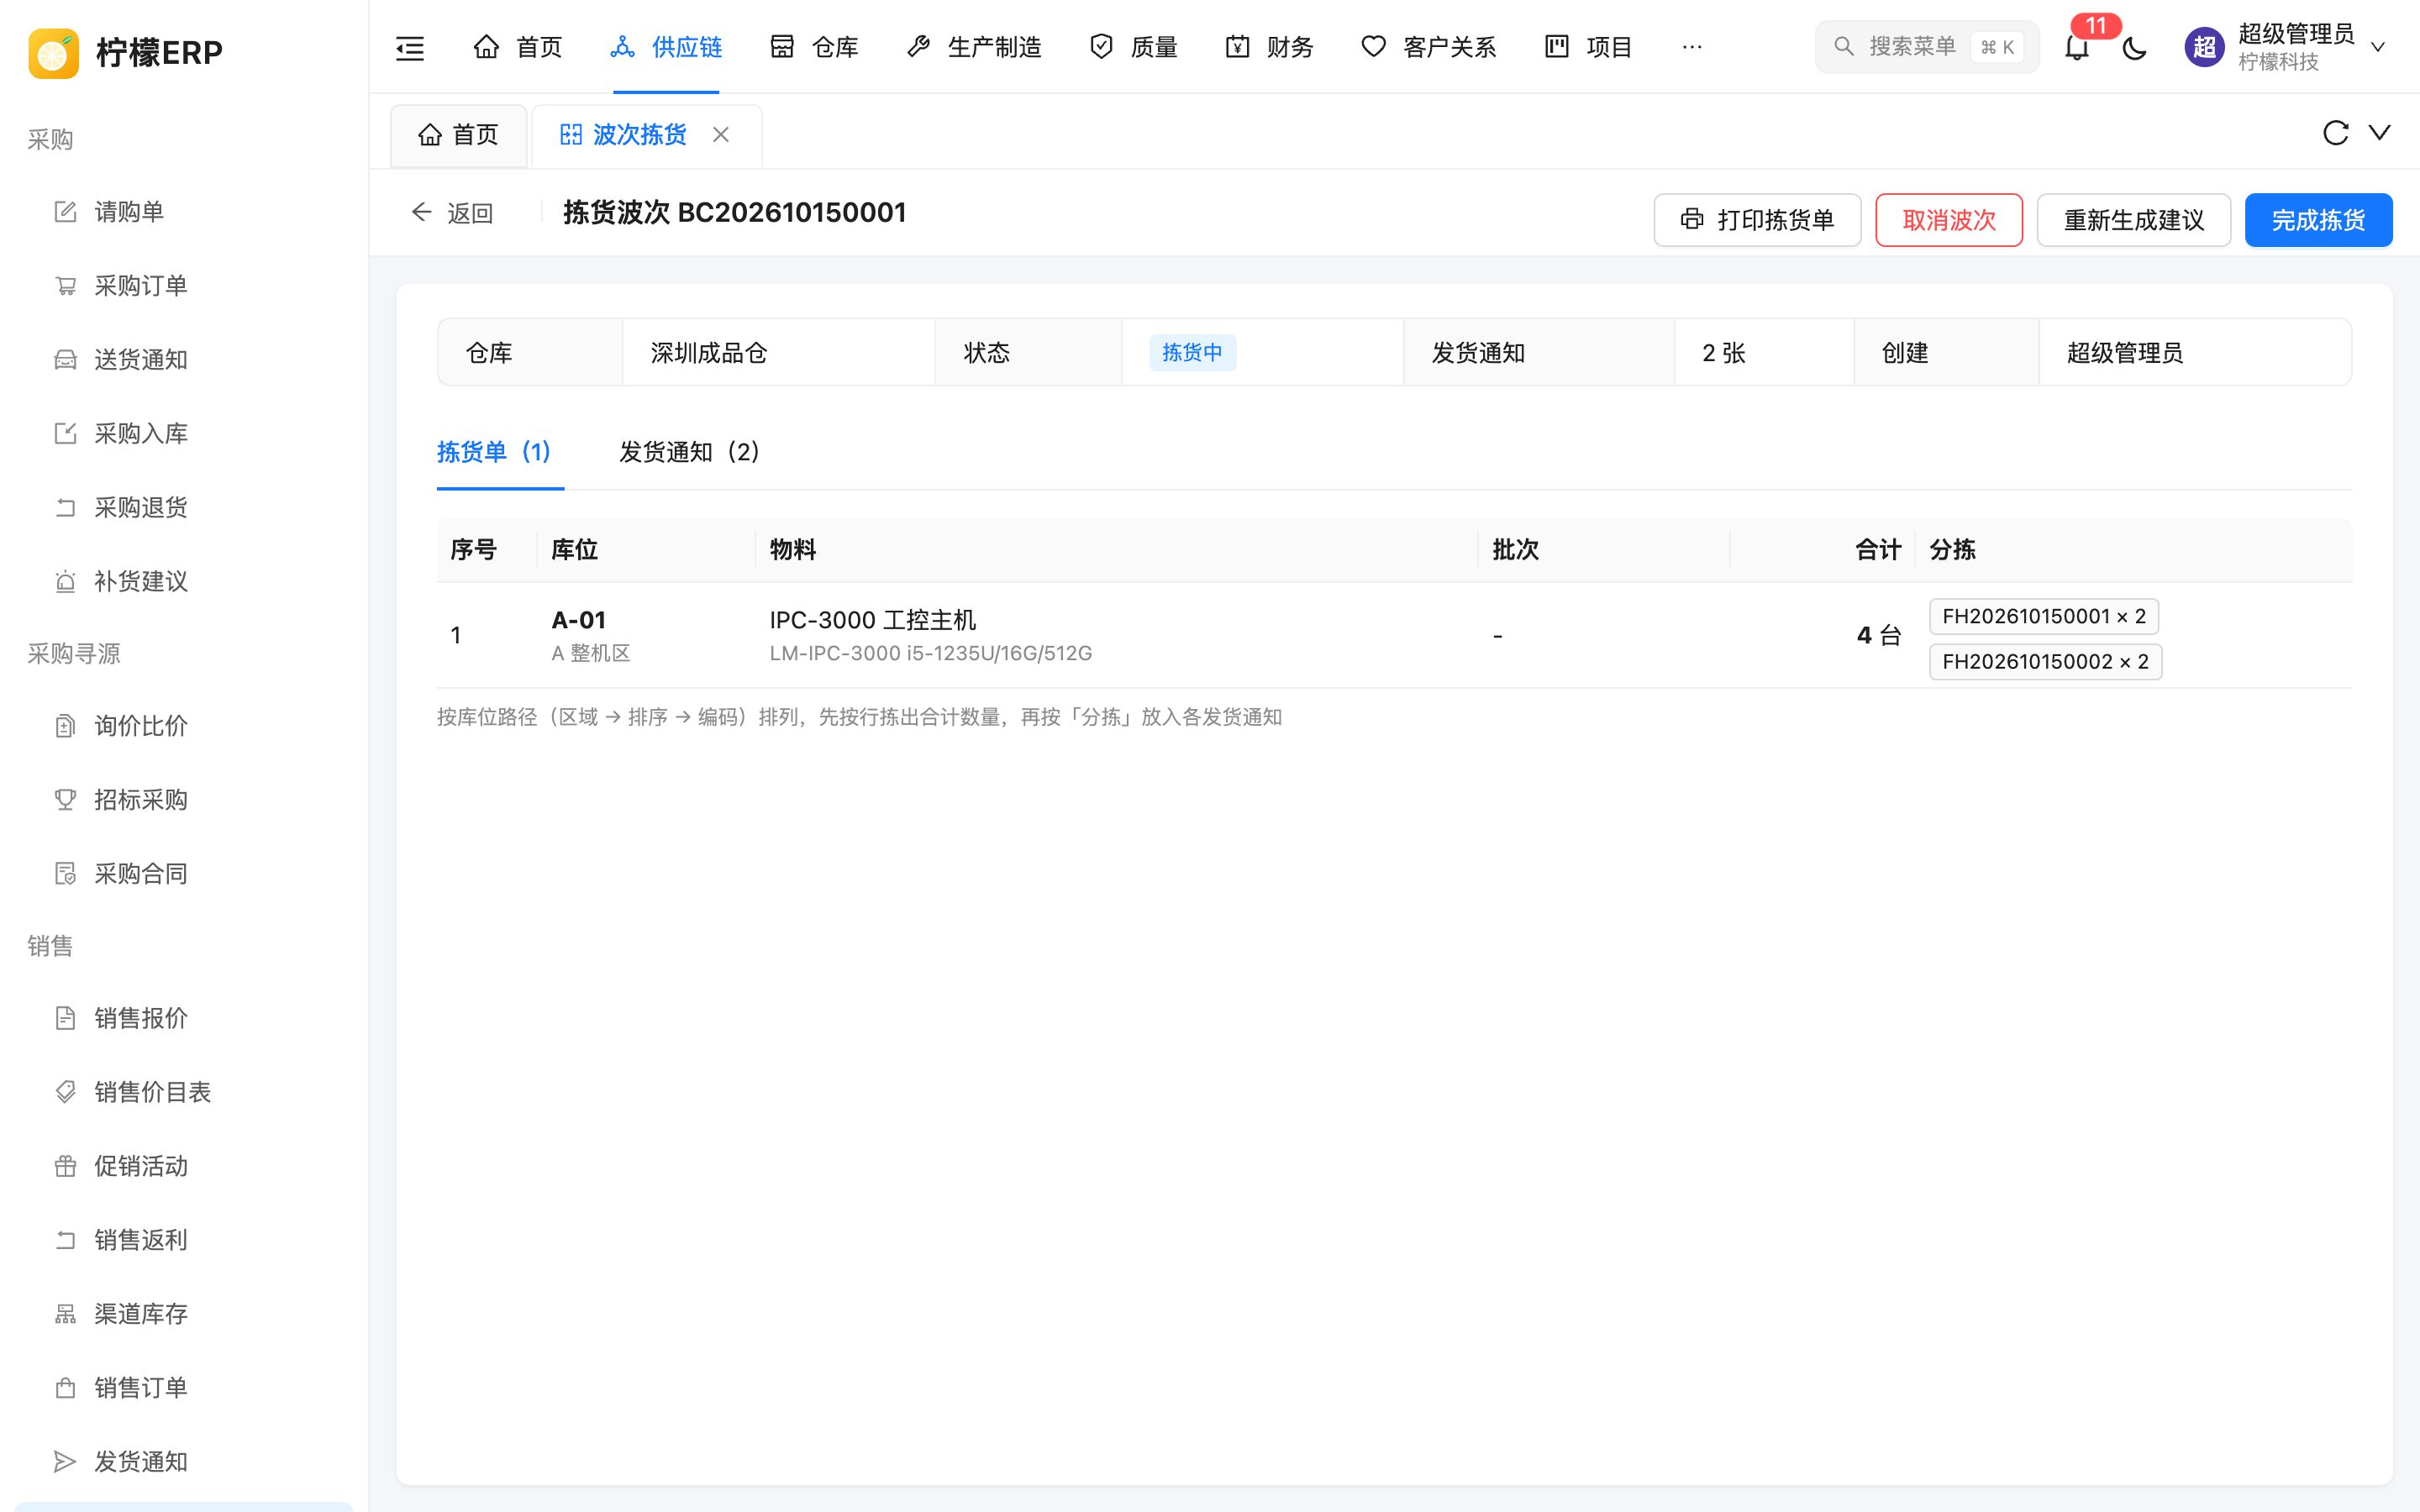Click the 重新生成建议 button
Viewport: 2420px width, 1512px height.
(2133, 220)
